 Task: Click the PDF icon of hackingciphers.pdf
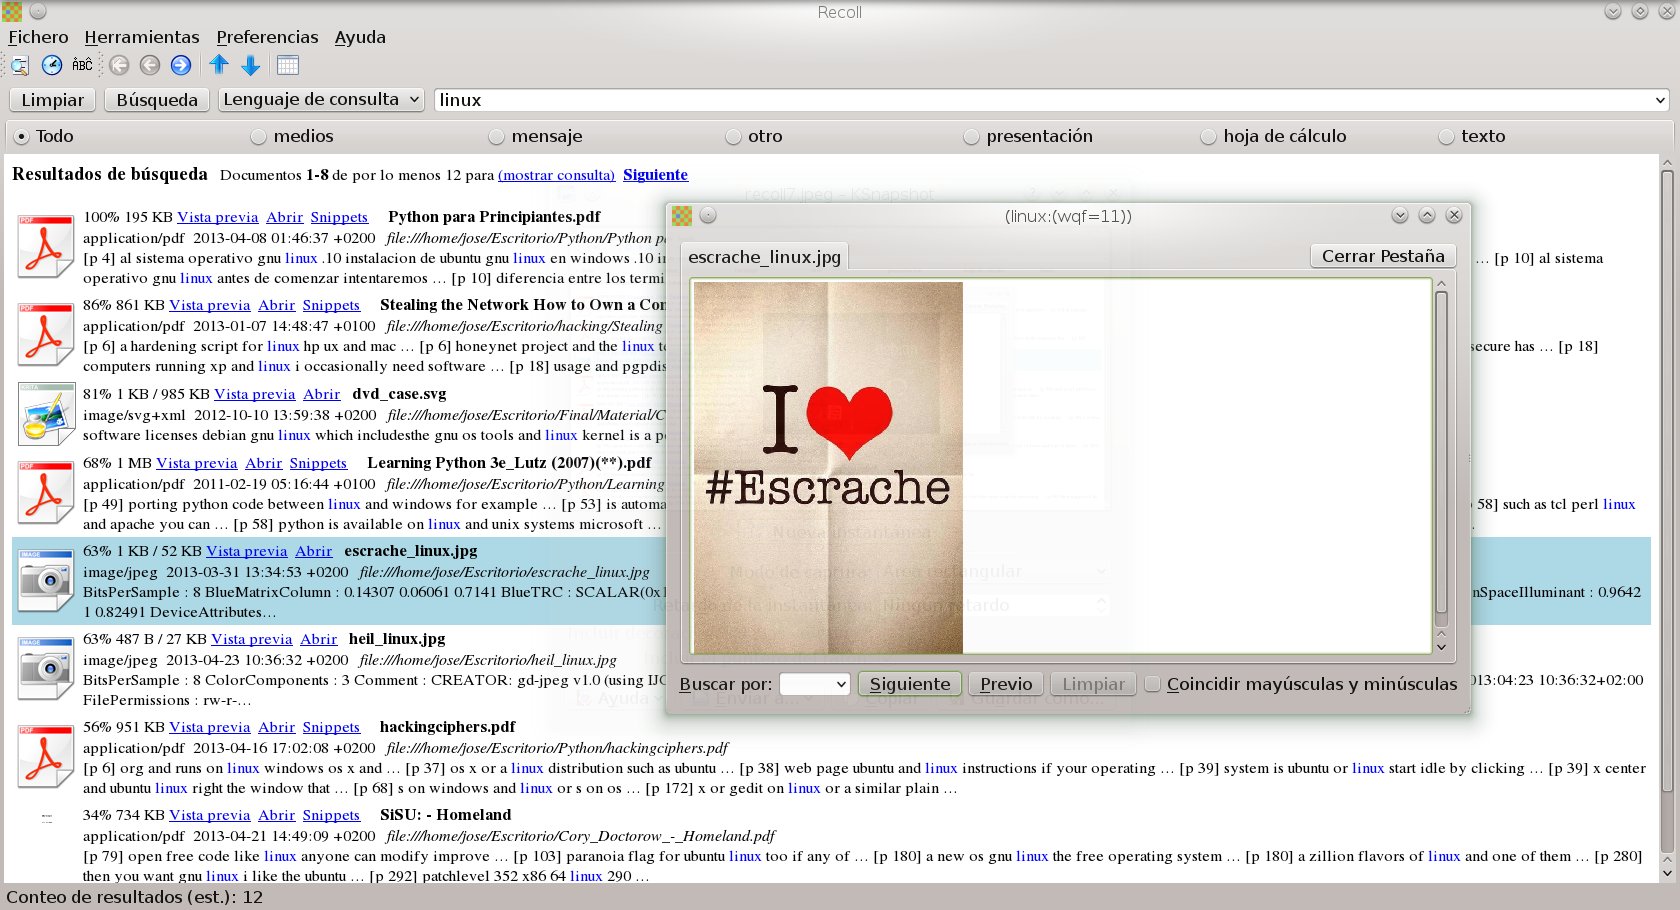pyautogui.click(x=45, y=757)
